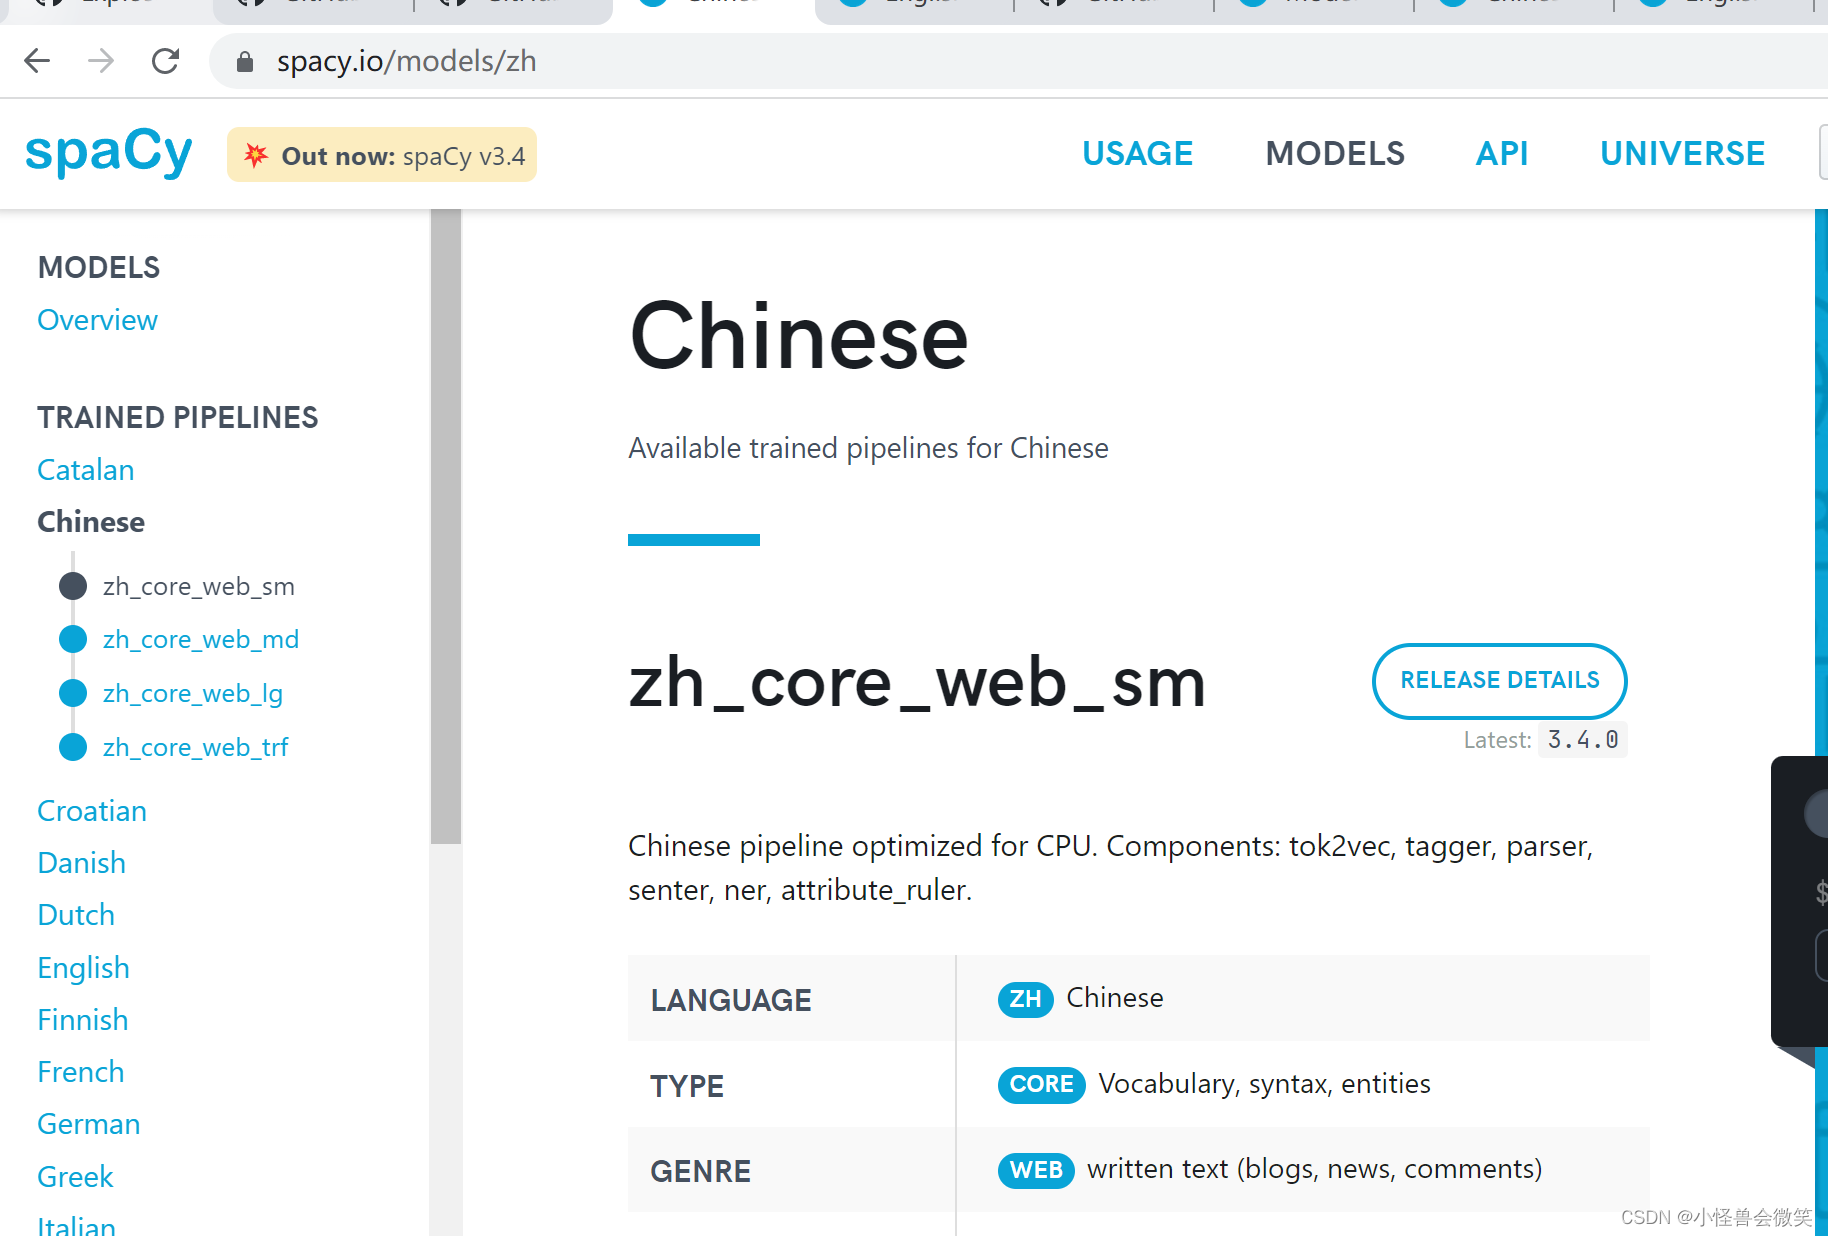Open the API navigation item
The image size is (1828, 1236).
click(1501, 154)
